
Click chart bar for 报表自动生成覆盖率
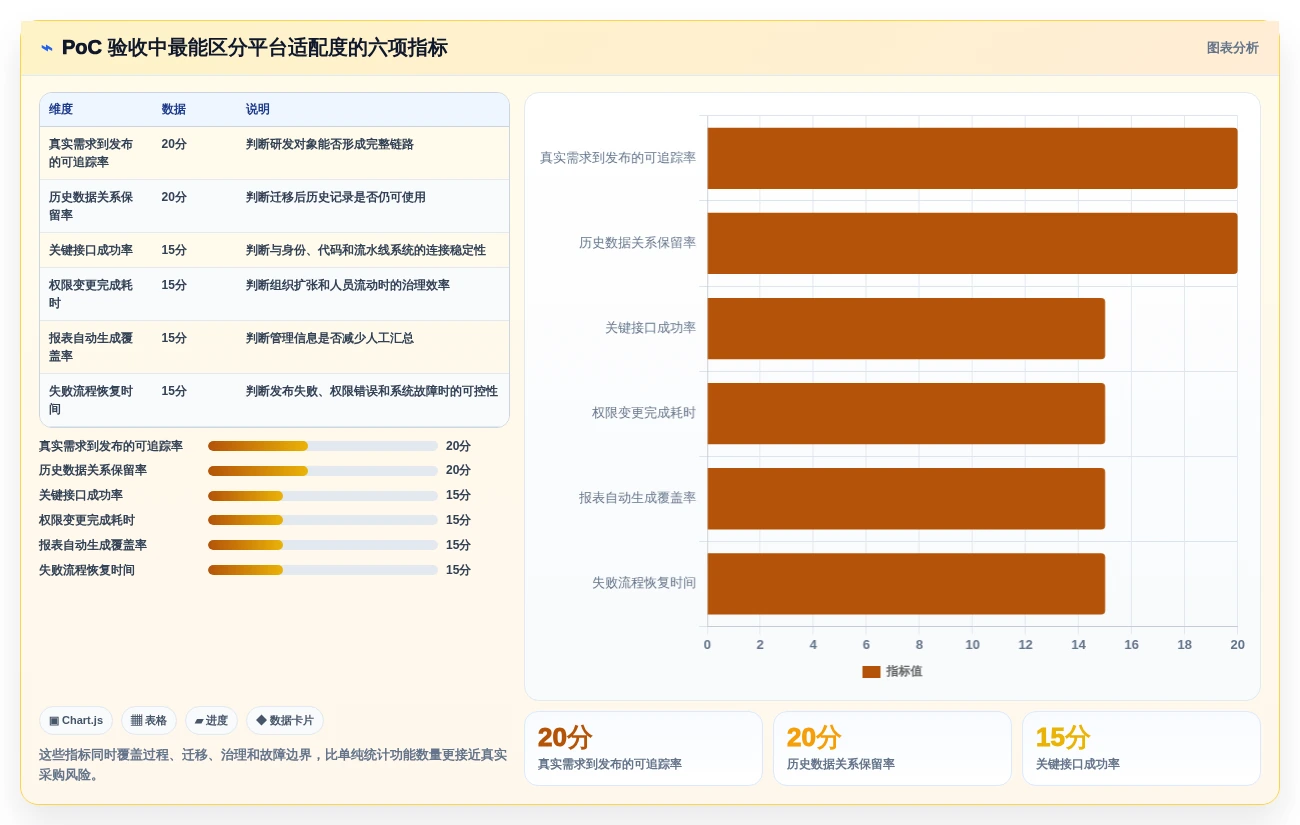[x=906, y=498]
